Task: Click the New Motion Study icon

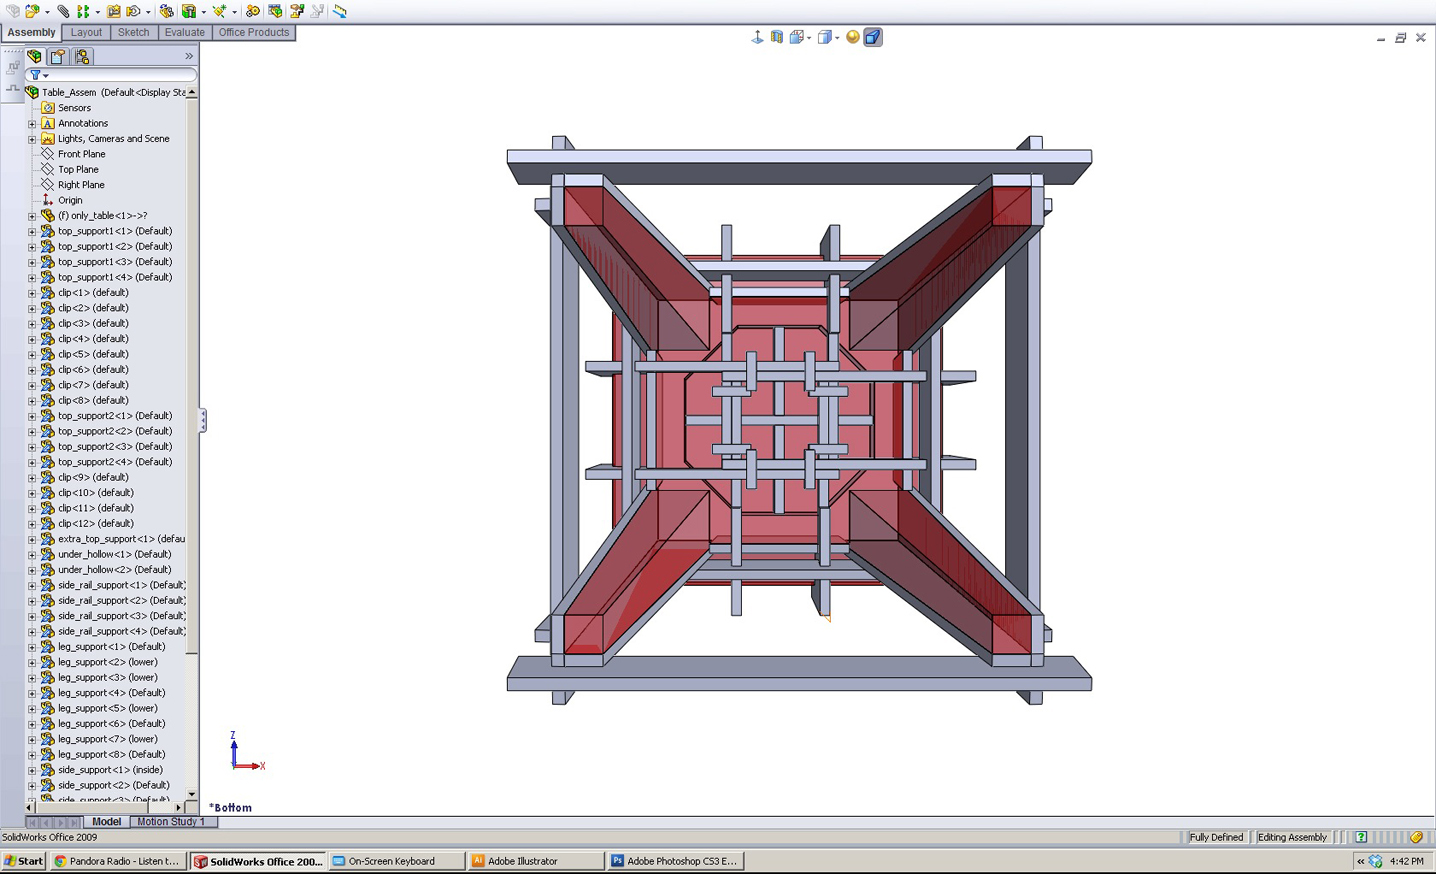Action: point(253,11)
